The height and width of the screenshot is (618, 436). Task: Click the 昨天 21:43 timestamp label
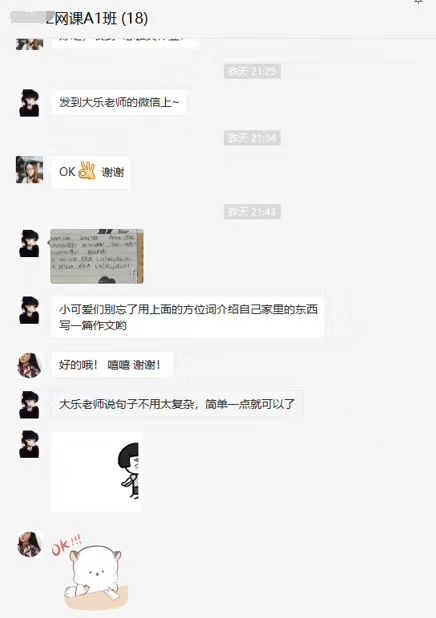(252, 212)
